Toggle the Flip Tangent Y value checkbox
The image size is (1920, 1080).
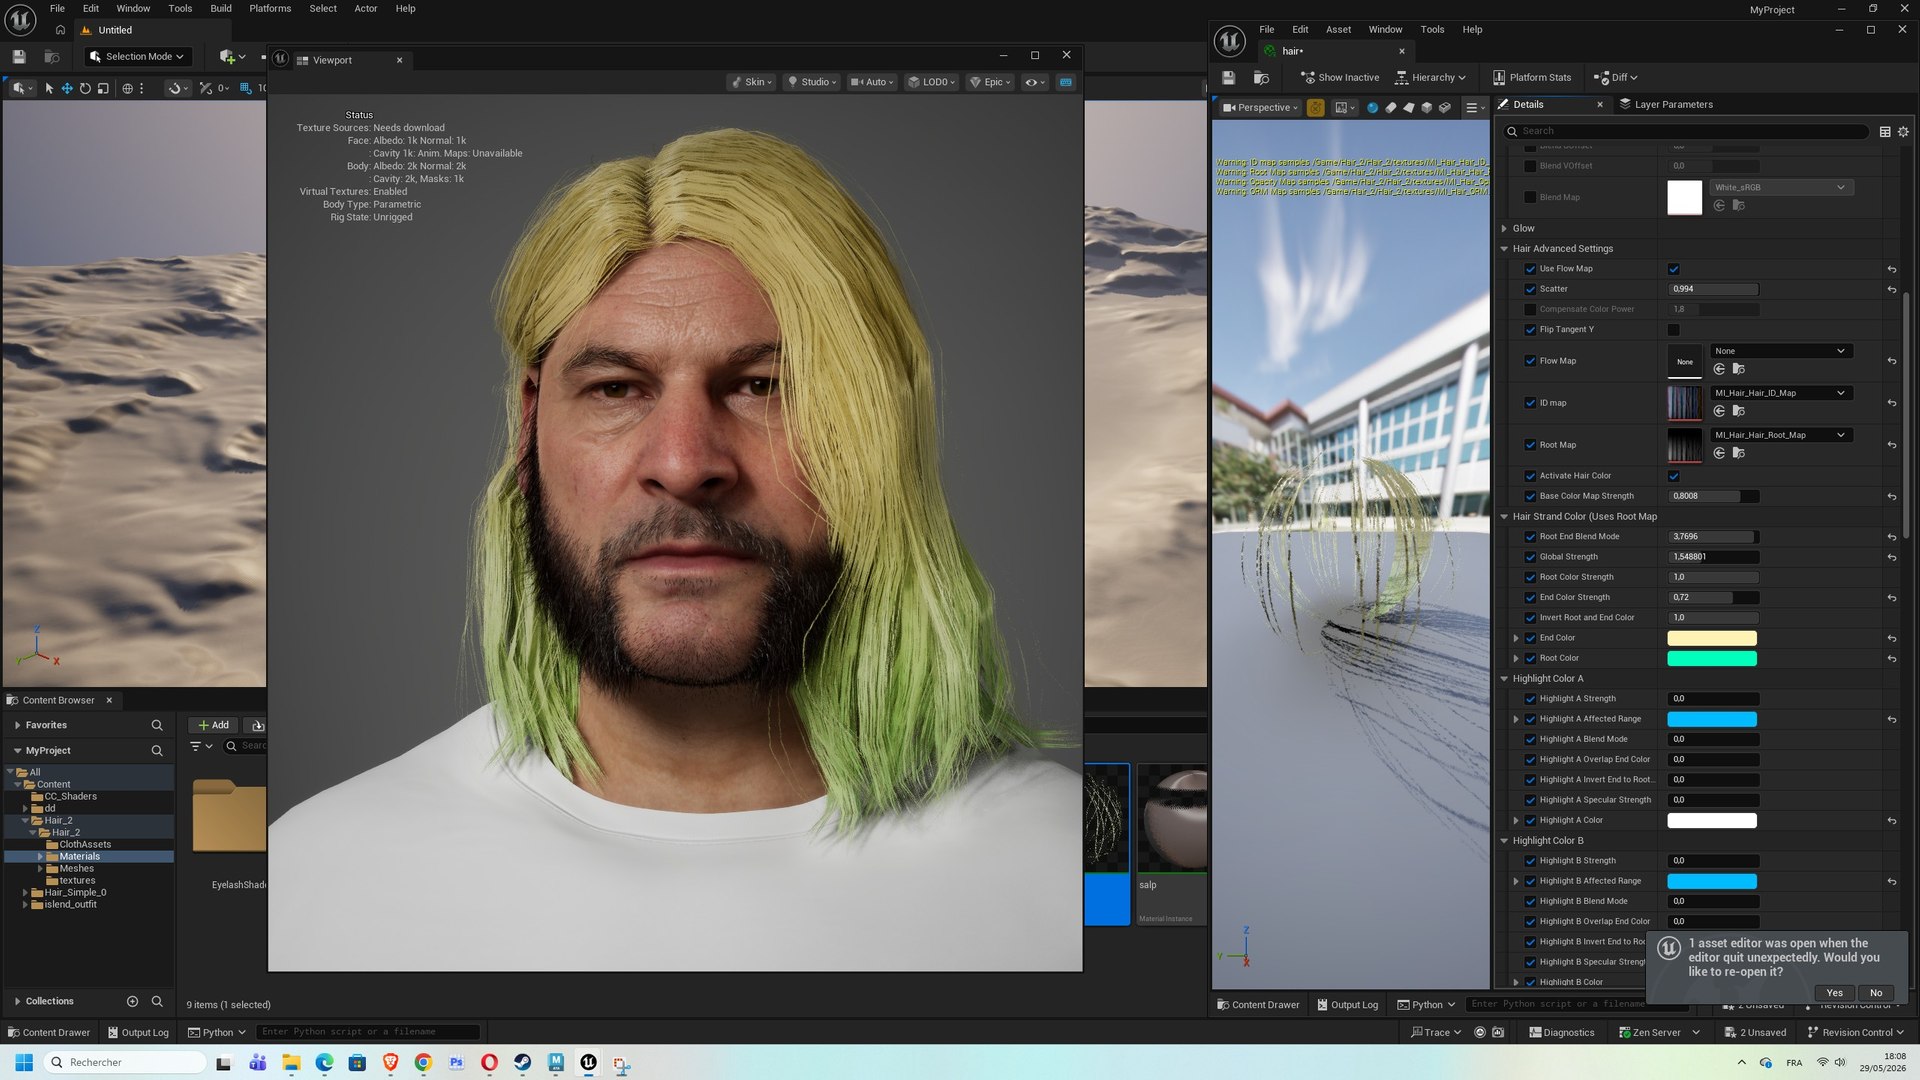(x=1674, y=329)
